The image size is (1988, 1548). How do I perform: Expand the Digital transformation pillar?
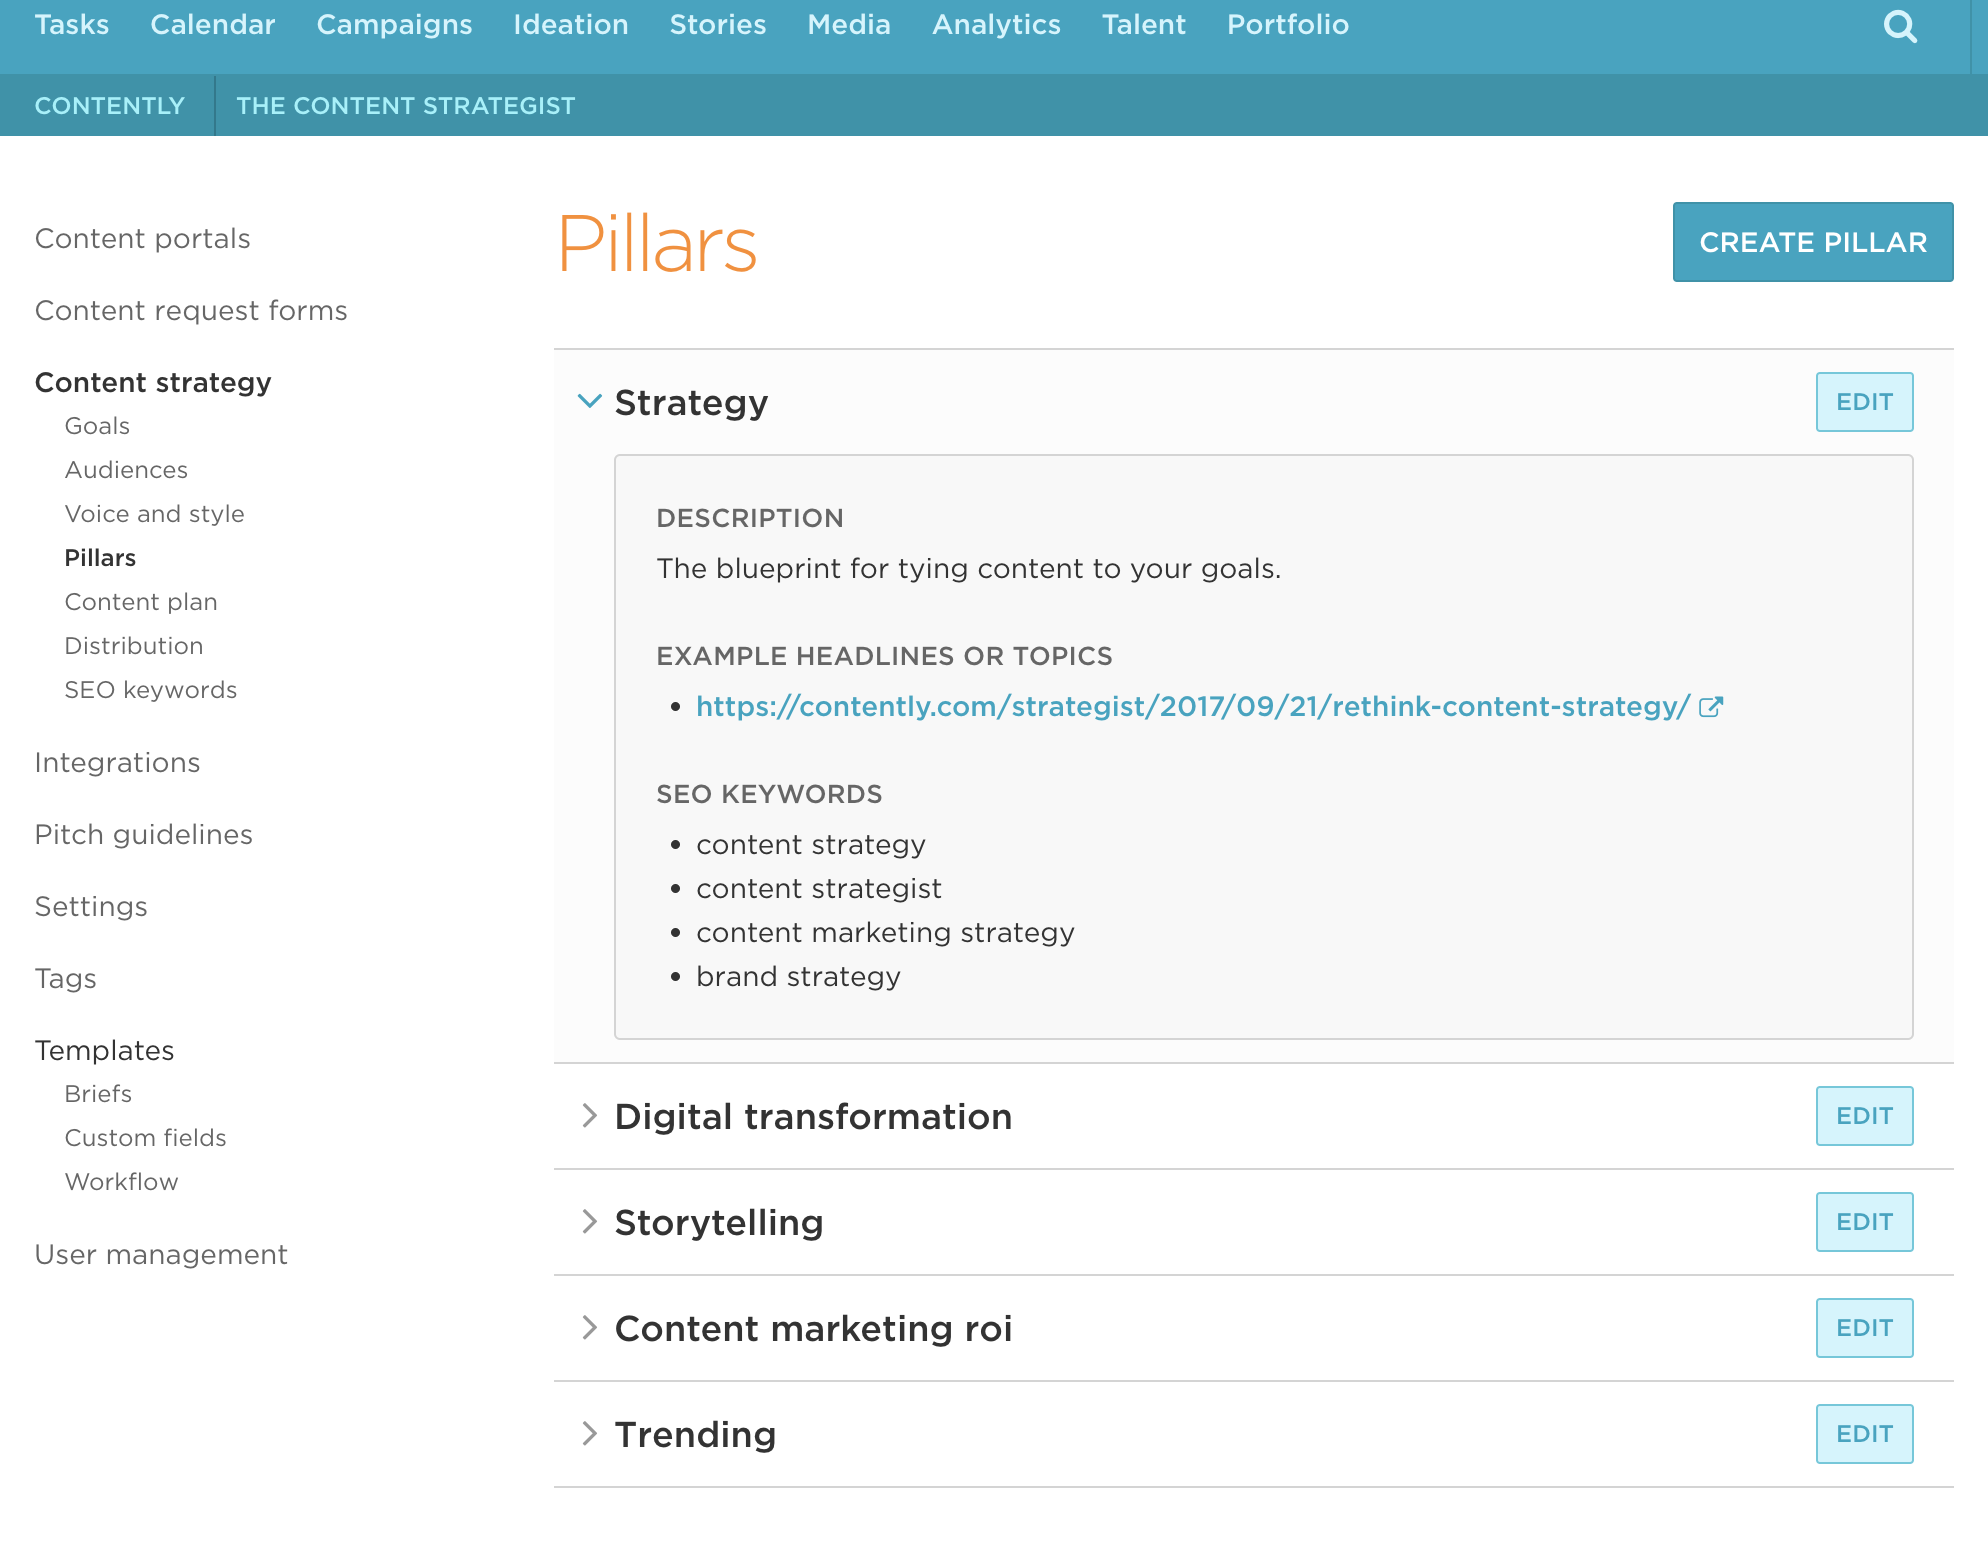[589, 1117]
